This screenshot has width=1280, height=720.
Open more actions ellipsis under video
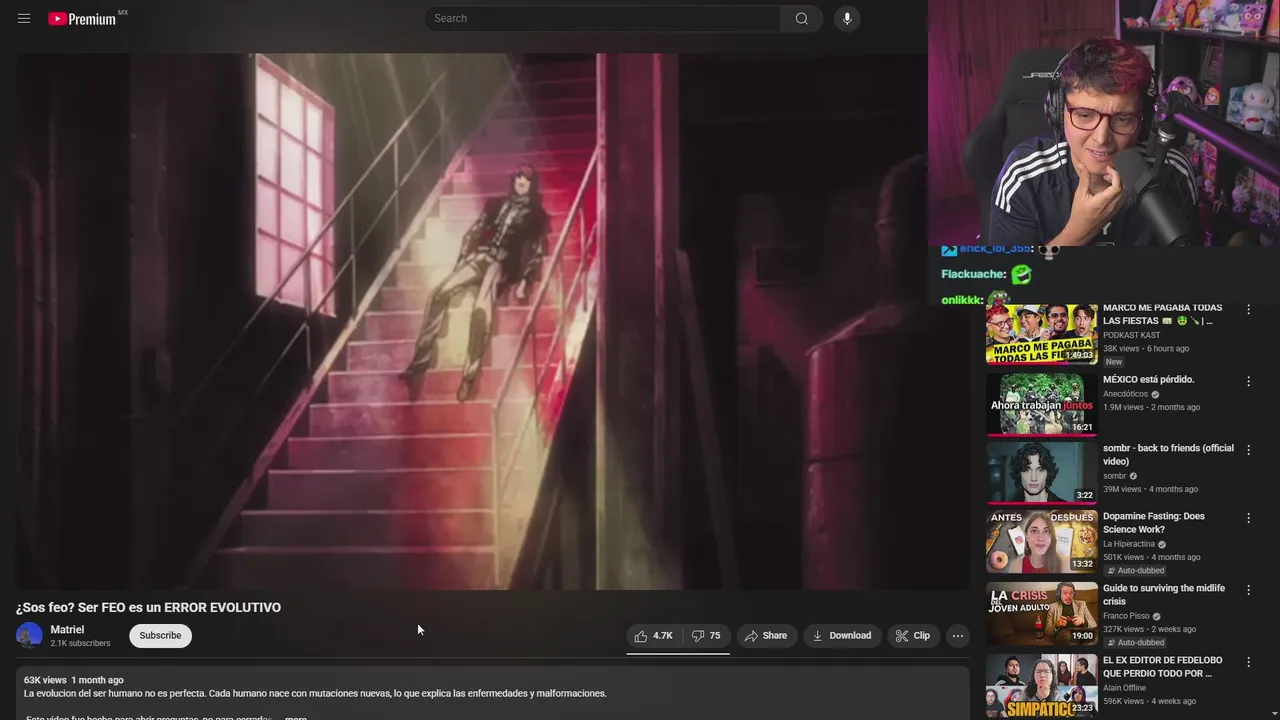958,636
